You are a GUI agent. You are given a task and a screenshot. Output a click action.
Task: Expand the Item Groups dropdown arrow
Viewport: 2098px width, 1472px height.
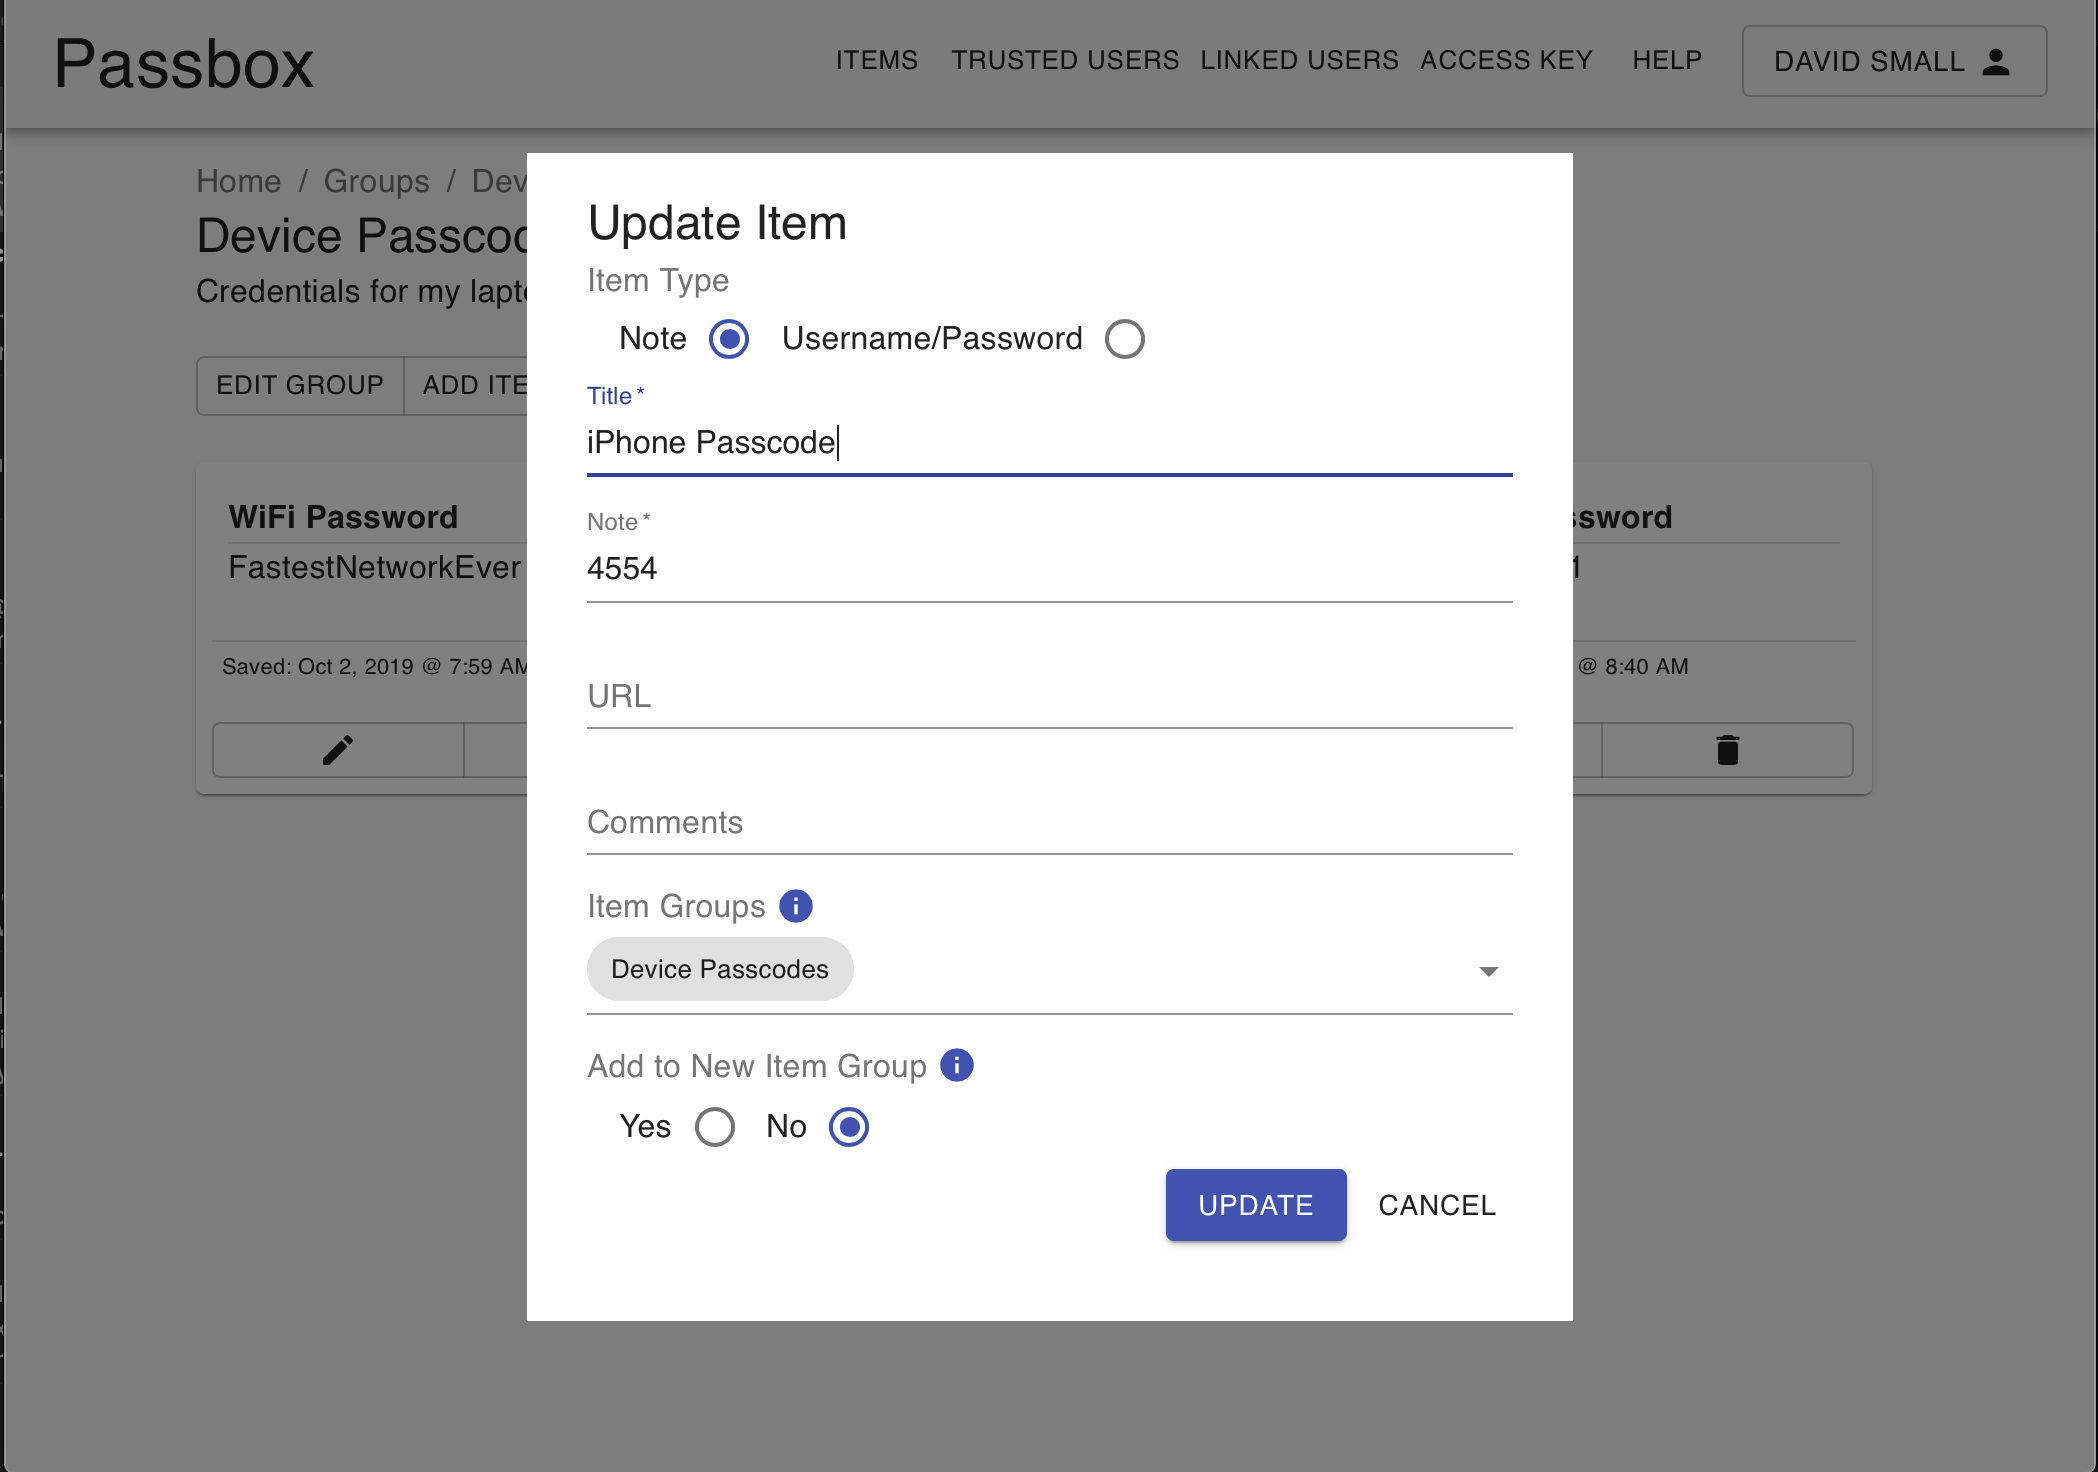[1488, 971]
